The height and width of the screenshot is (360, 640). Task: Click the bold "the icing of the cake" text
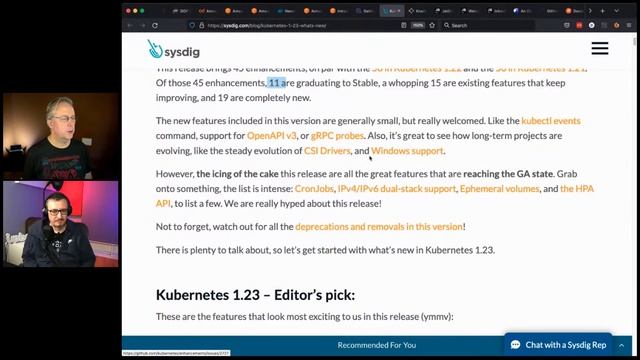(x=237, y=174)
